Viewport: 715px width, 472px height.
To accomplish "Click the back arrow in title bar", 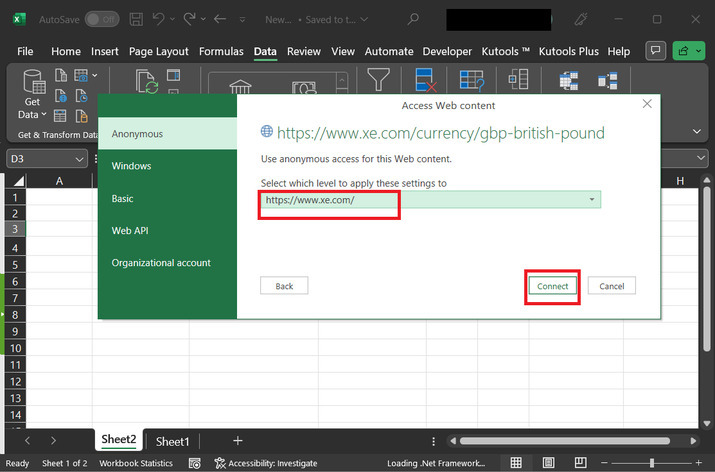I will tap(220, 19).
